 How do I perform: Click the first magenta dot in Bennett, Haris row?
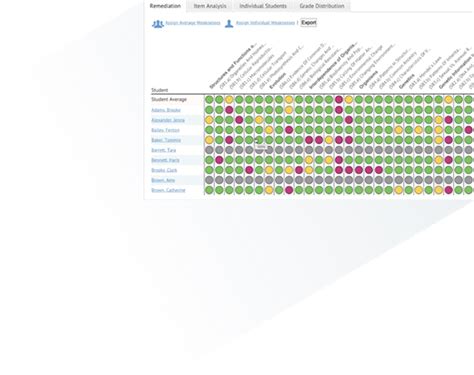click(219, 160)
